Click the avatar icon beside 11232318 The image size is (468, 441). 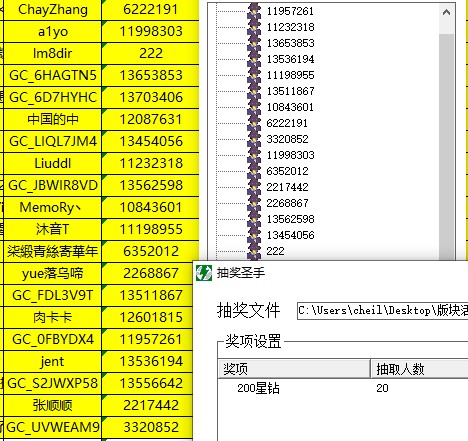tap(254, 27)
